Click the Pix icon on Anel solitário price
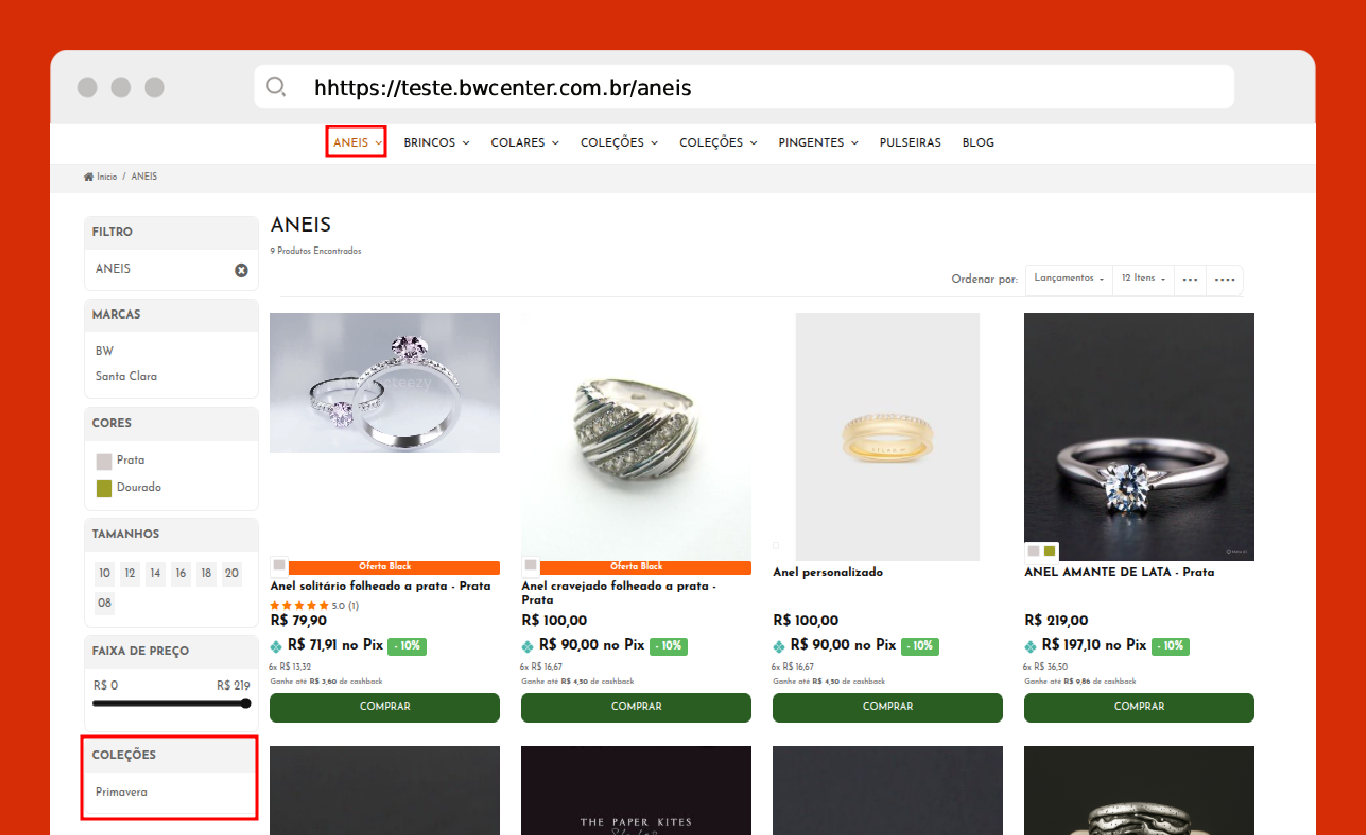Viewport: 1366px width, 835px height. (276, 646)
